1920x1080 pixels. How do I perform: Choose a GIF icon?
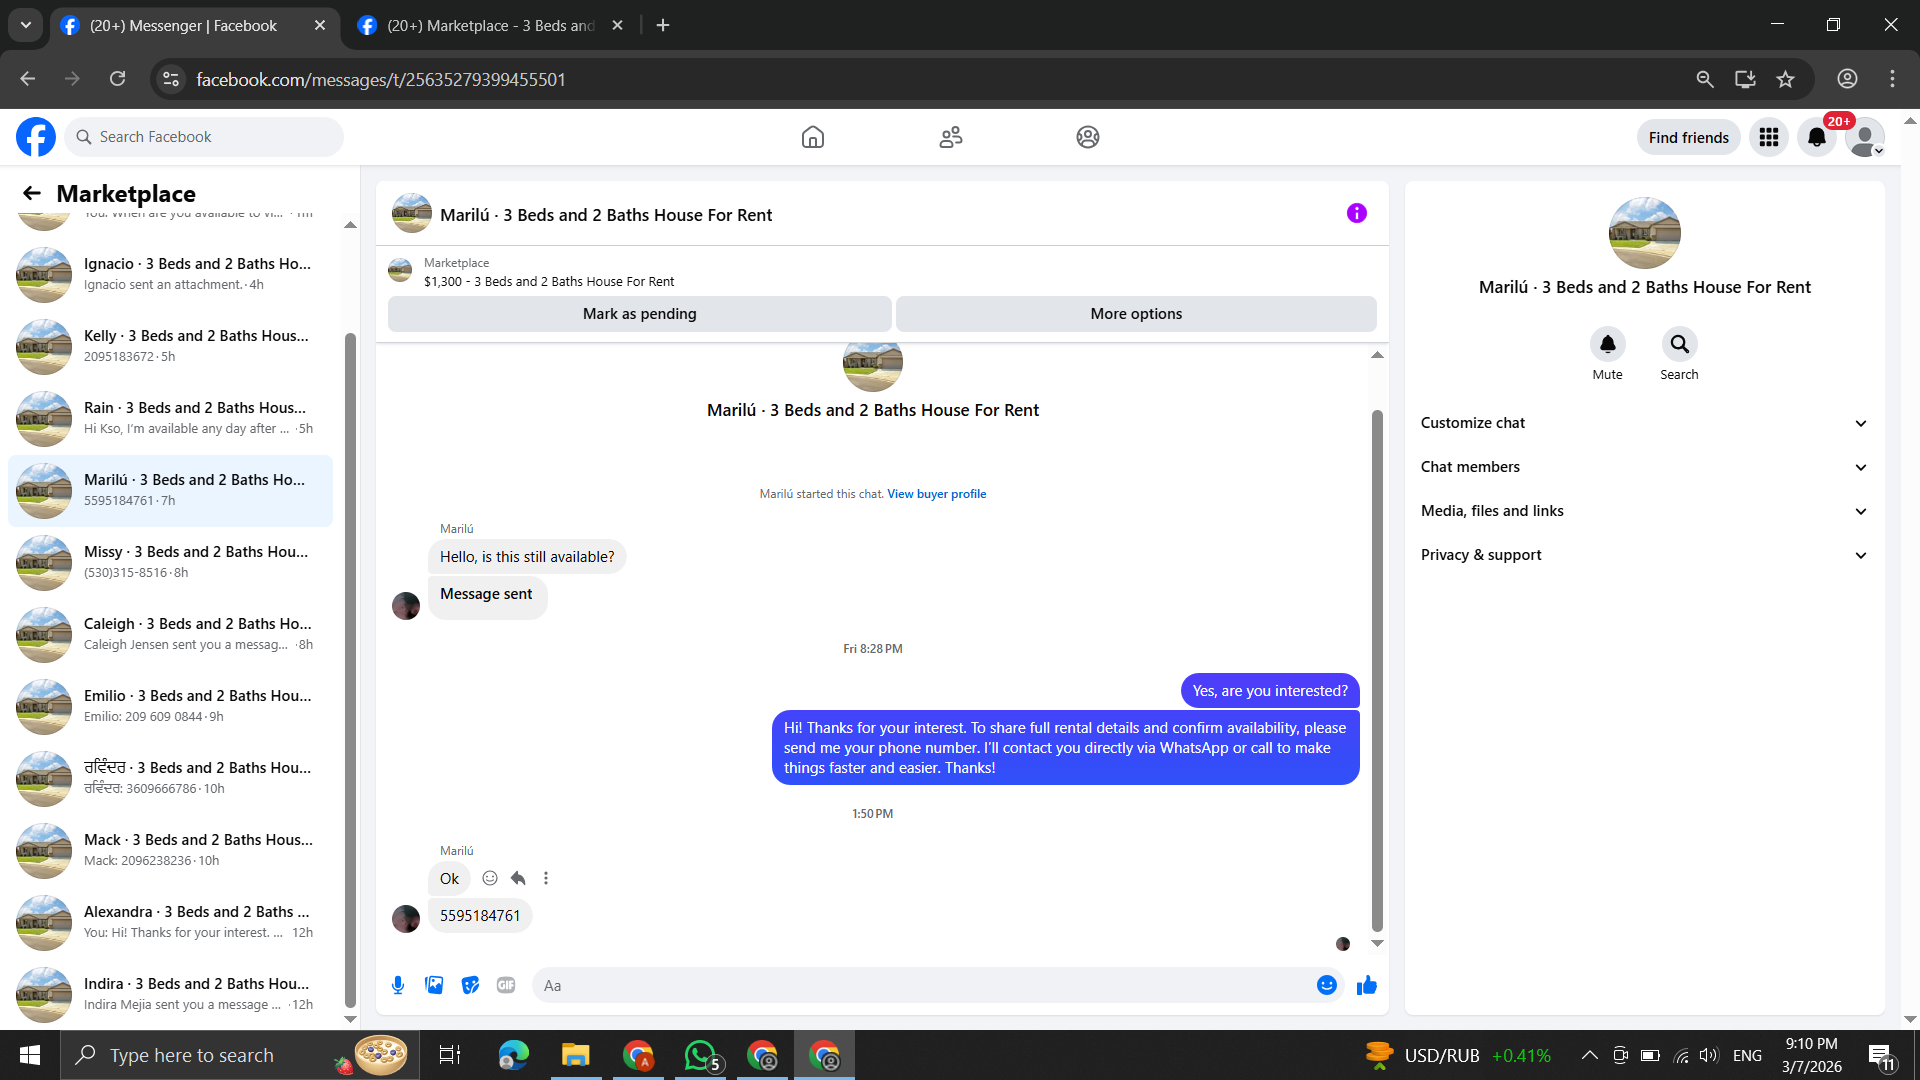click(506, 985)
